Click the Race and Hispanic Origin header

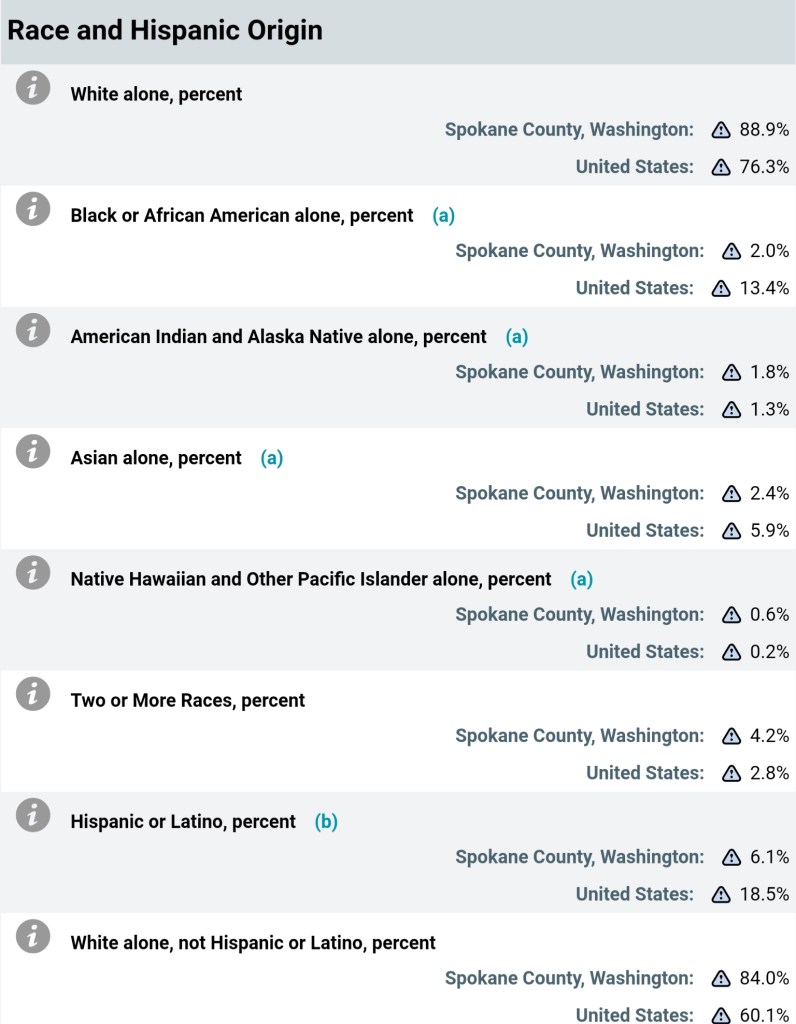pos(165,30)
